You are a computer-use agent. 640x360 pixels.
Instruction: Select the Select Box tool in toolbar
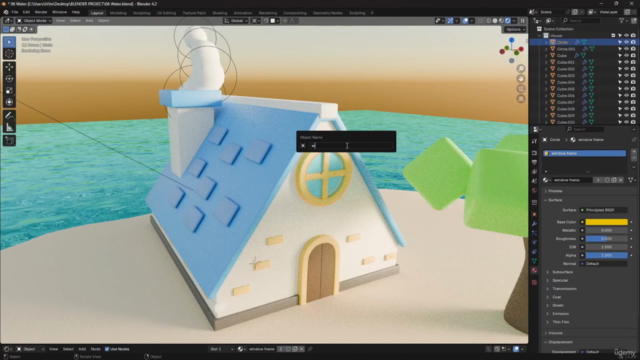coord(9,42)
